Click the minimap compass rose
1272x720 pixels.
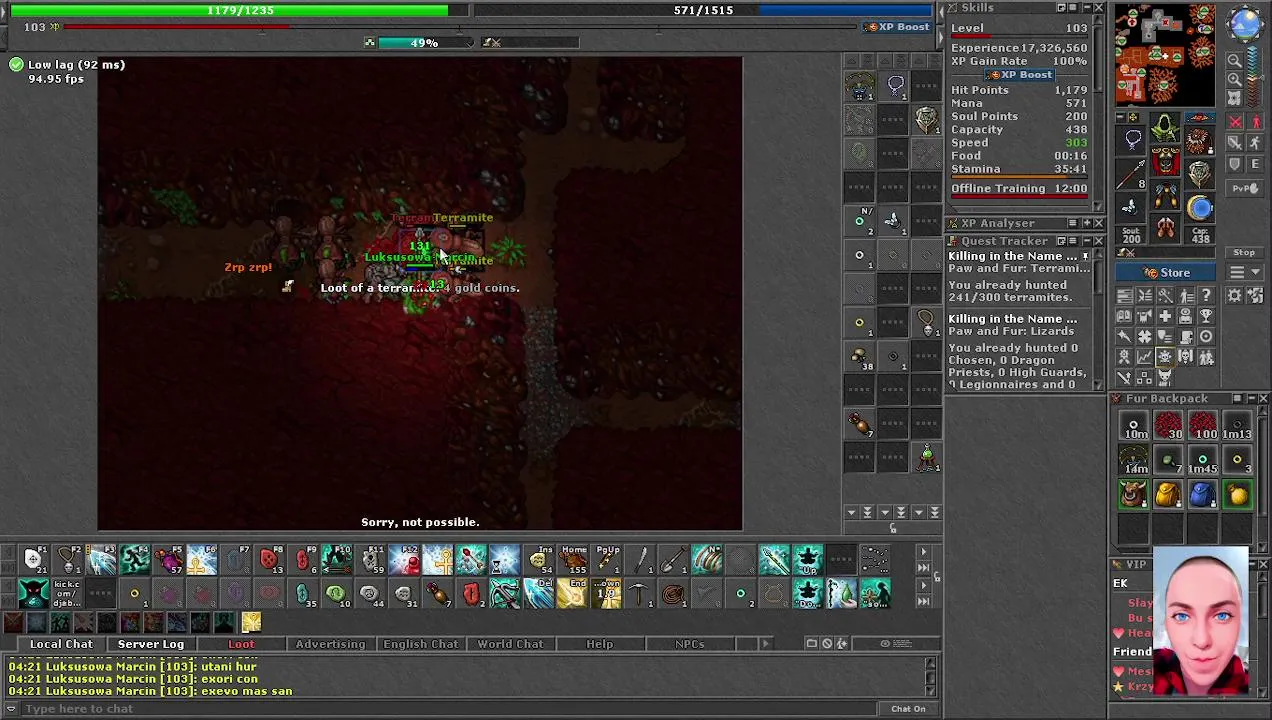[x=1245, y=23]
